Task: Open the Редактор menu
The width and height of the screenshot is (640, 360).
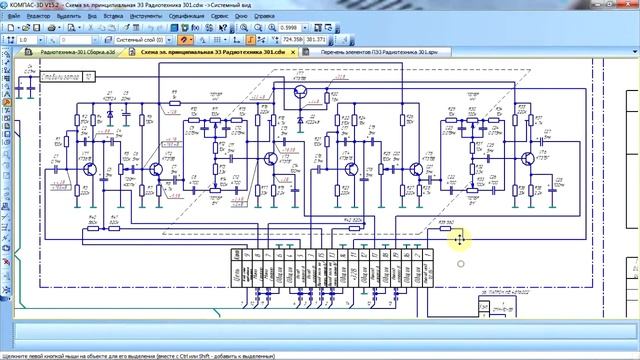Action: pyautogui.click(x=38, y=16)
